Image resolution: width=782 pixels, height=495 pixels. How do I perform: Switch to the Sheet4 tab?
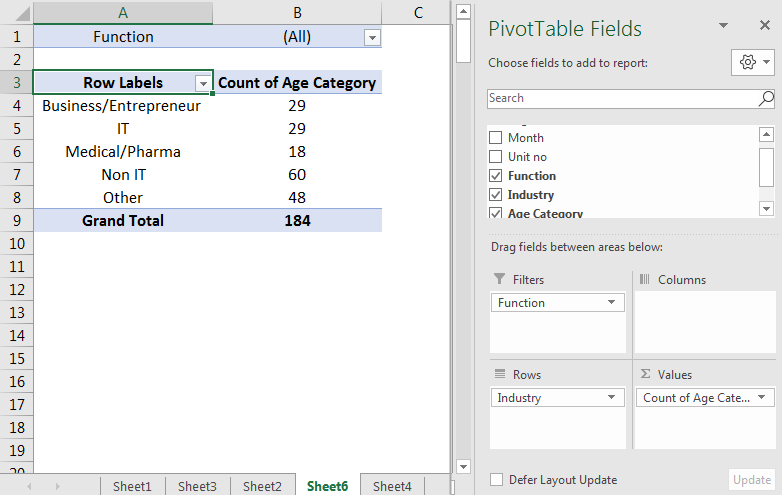392,487
